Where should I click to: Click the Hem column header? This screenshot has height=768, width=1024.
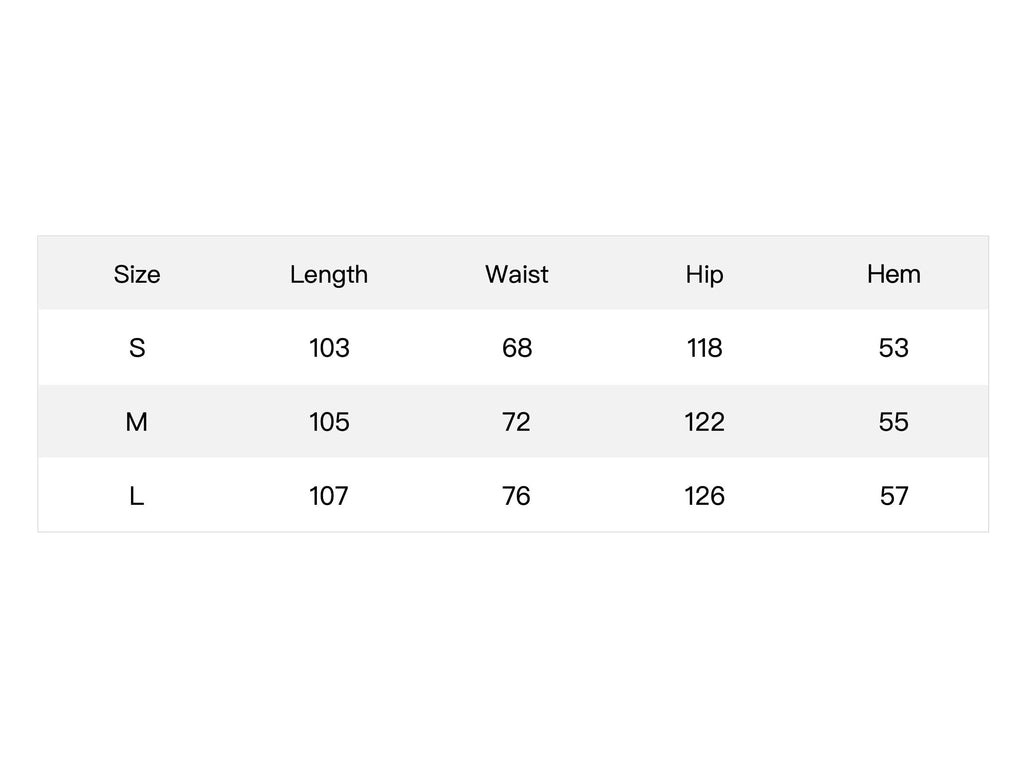[894, 274]
